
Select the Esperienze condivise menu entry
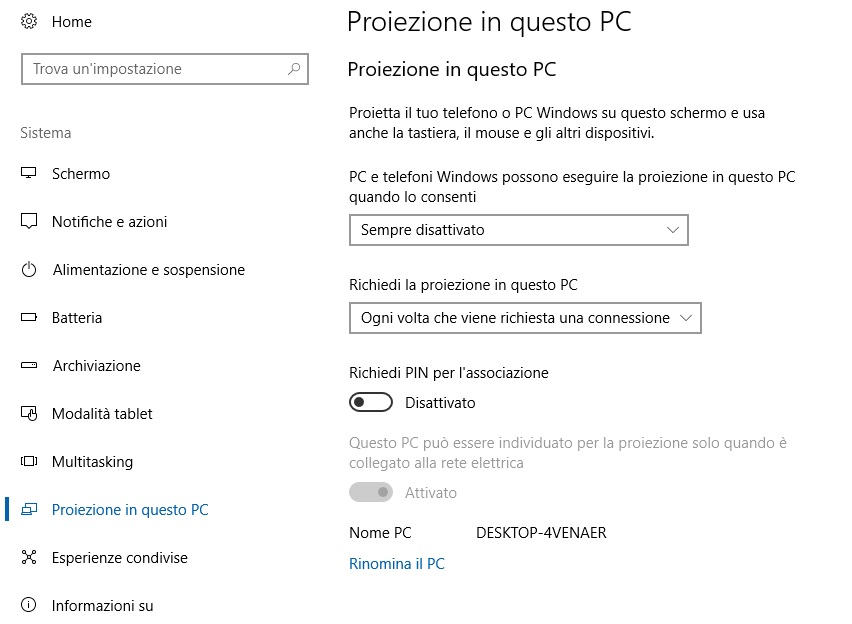point(120,558)
